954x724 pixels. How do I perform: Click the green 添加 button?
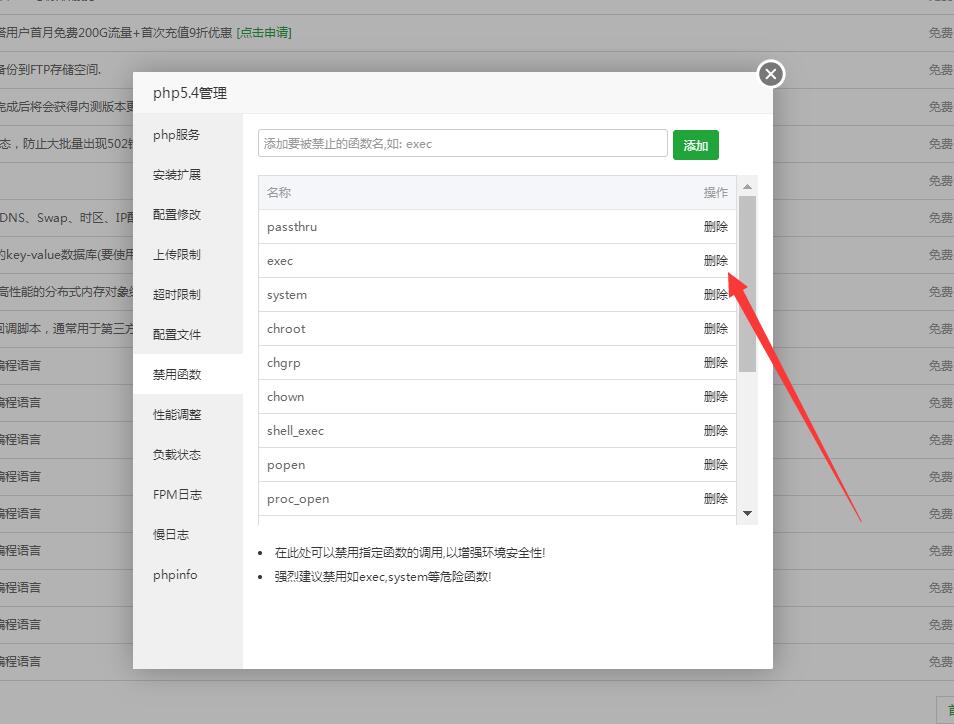[695, 145]
